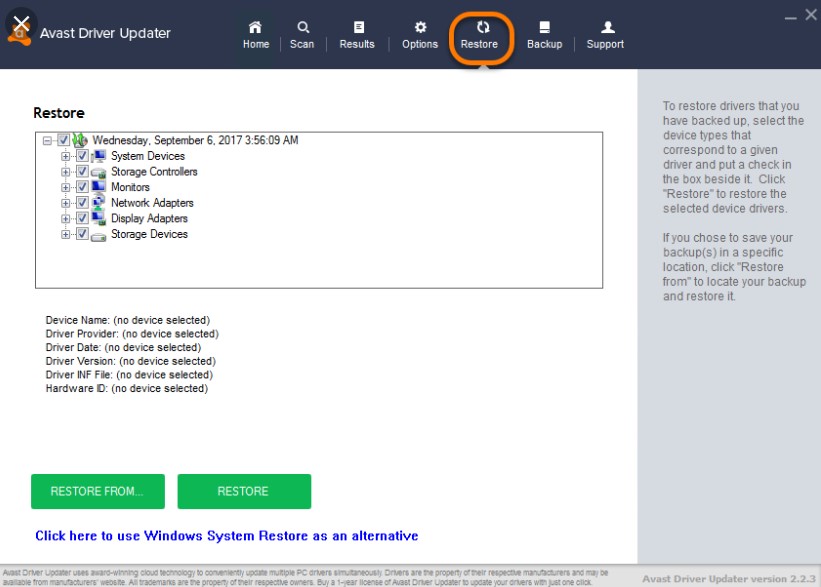Viewport: 821px width, 587px height.
Task: Open Windows System Restore alternative link
Action: (x=227, y=536)
